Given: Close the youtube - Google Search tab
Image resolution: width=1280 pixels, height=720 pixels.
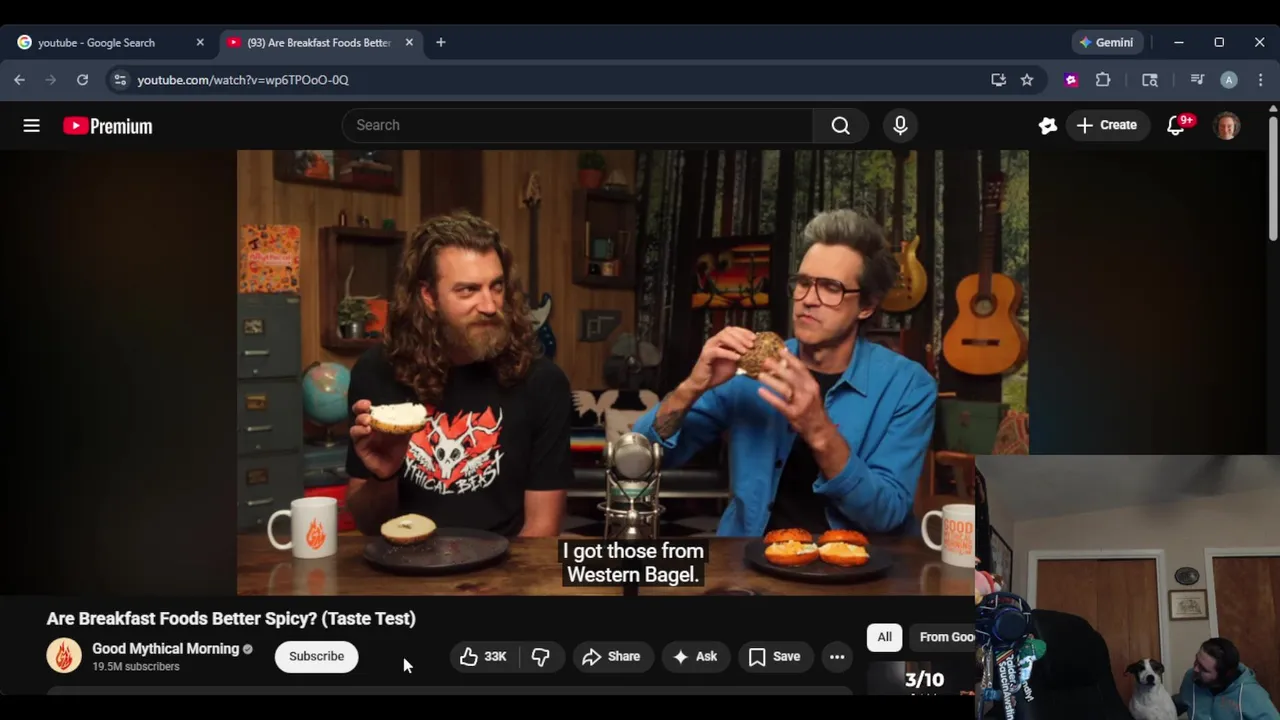Looking at the screenshot, I should (x=200, y=43).
